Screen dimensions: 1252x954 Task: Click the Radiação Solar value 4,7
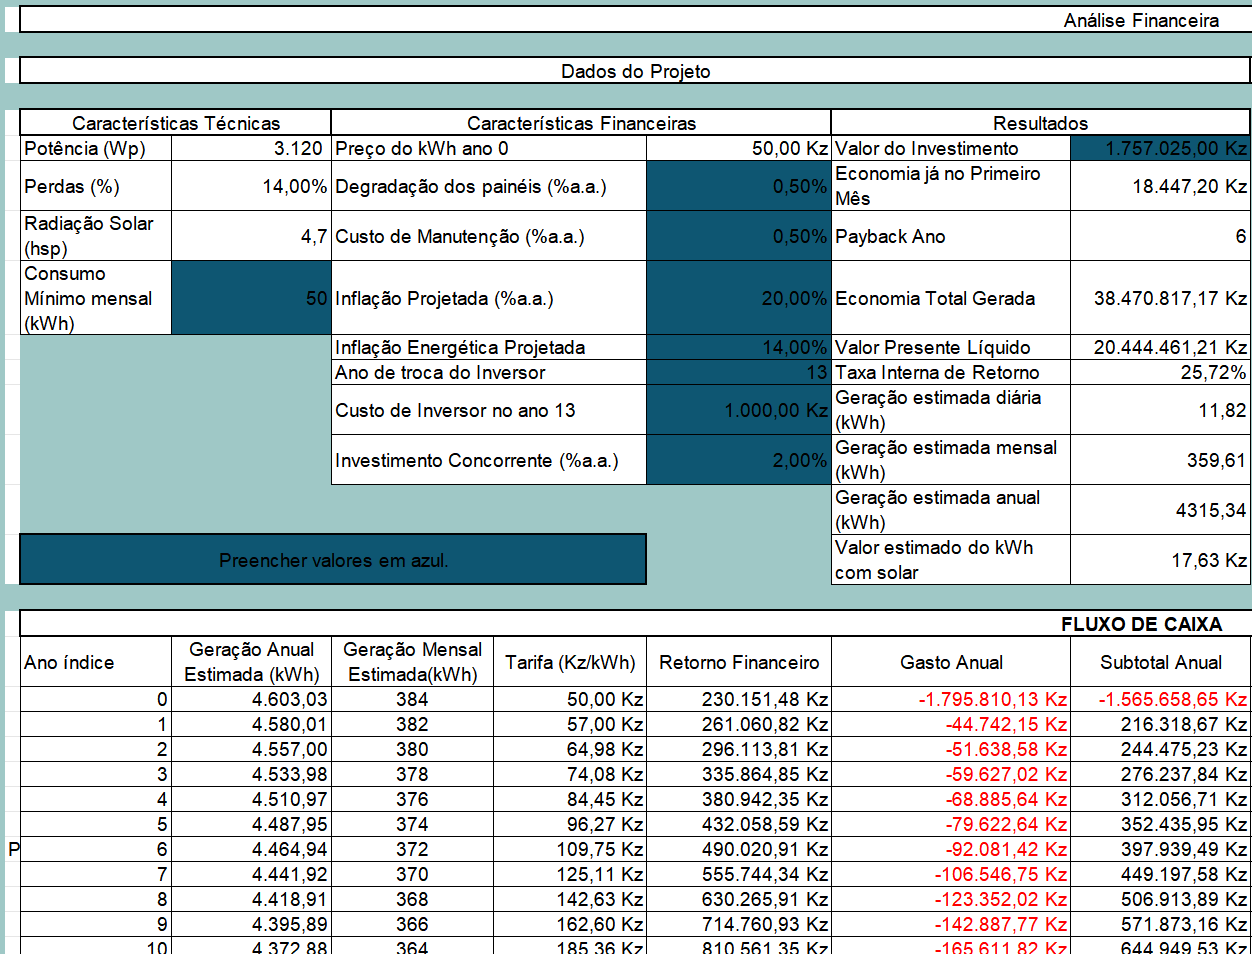click(251, 236)
